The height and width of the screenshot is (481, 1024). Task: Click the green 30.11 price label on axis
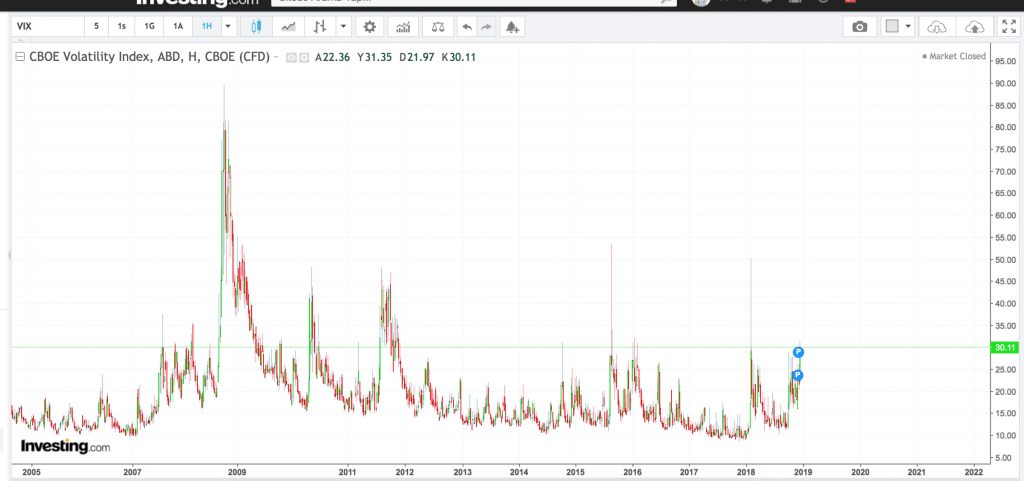tap(1005, 348)
